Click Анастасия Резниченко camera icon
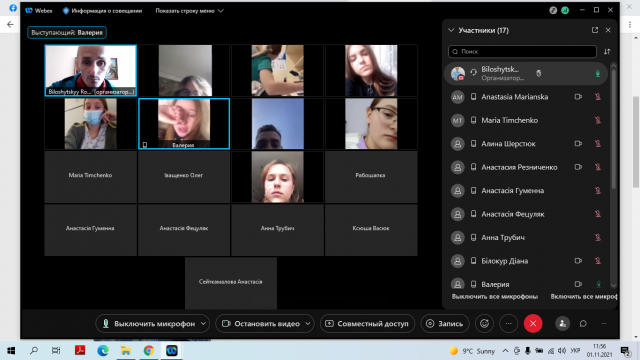The width and height of the screenshot is (640, 360). [578, 167]
